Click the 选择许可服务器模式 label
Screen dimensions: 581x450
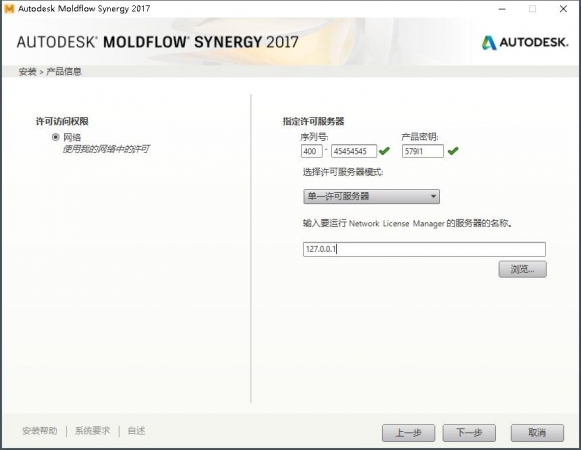click(x=343, y=172)
